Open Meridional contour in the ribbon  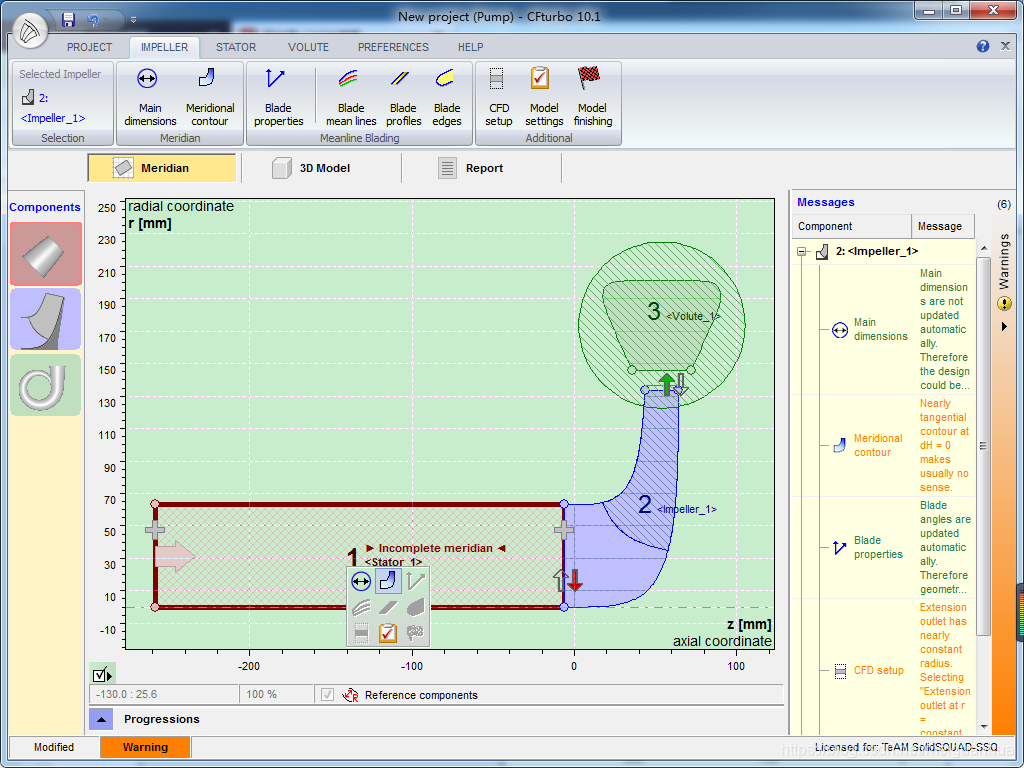pos(210,97)
